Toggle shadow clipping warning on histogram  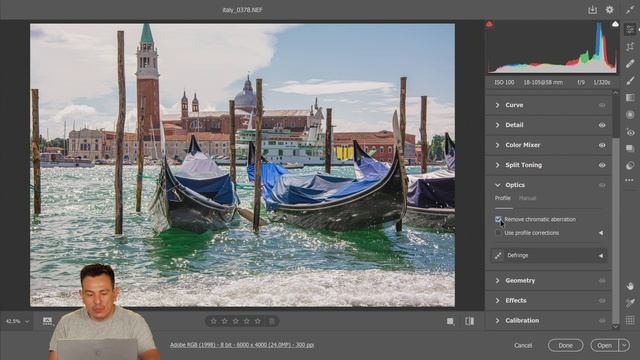[x=489, y=24]
